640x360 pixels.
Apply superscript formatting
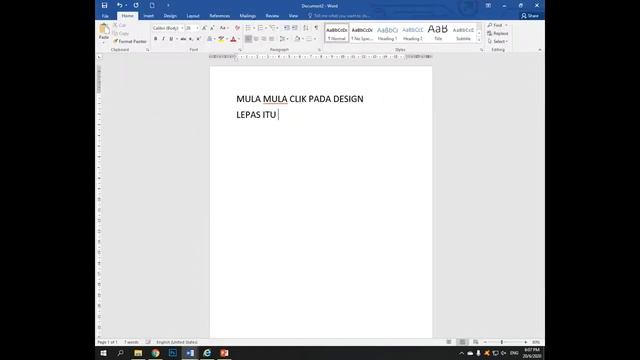[199, 39]
